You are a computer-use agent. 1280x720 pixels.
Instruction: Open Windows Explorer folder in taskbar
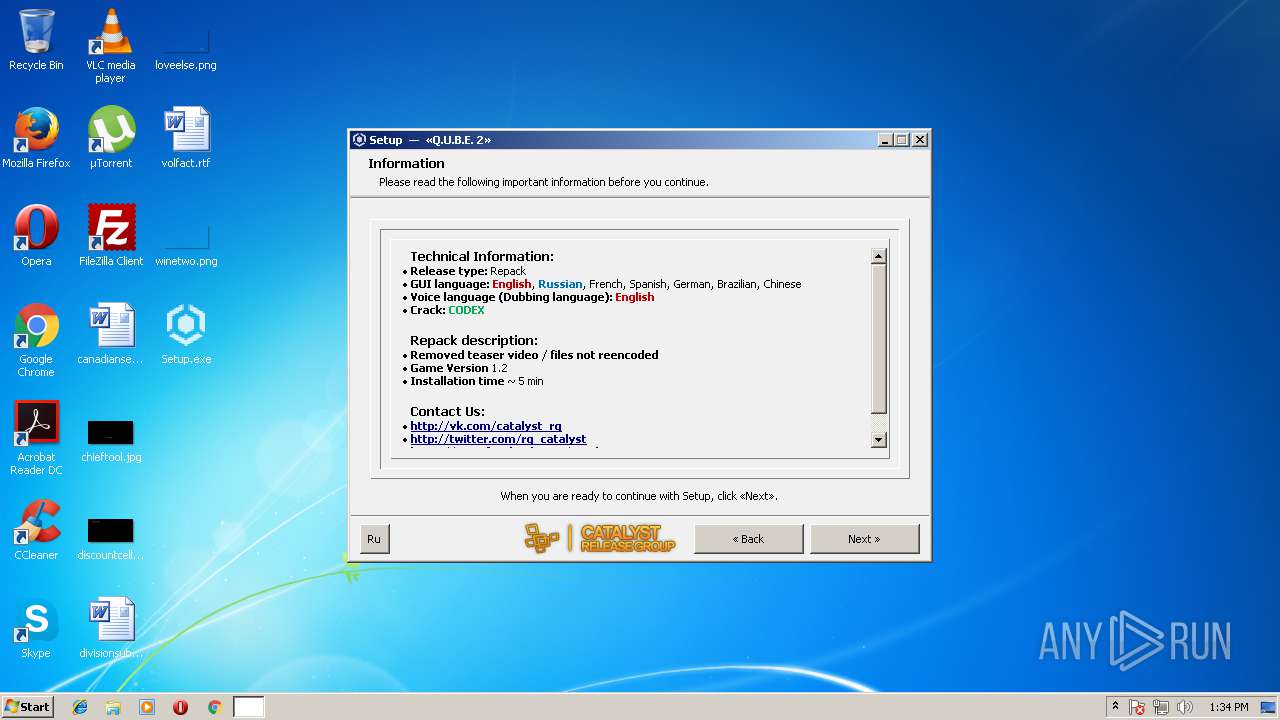(113, 707)
